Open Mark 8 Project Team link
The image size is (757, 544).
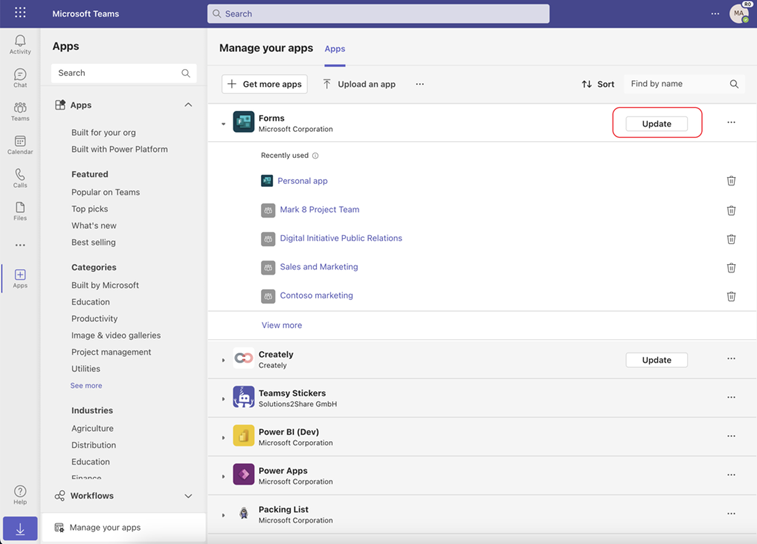click(320, 209)
